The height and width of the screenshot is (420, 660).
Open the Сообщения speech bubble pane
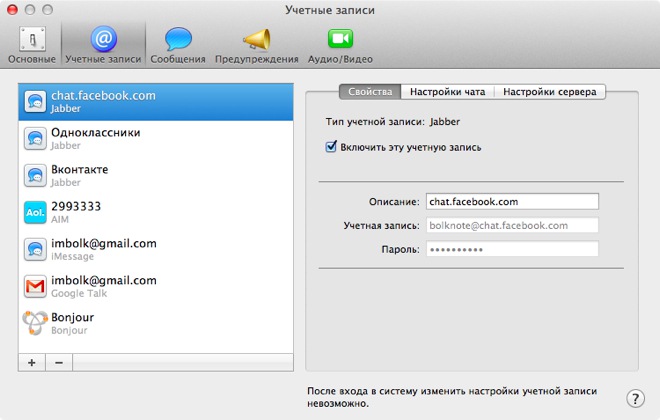pyautogui.click(x=178, y=45)
